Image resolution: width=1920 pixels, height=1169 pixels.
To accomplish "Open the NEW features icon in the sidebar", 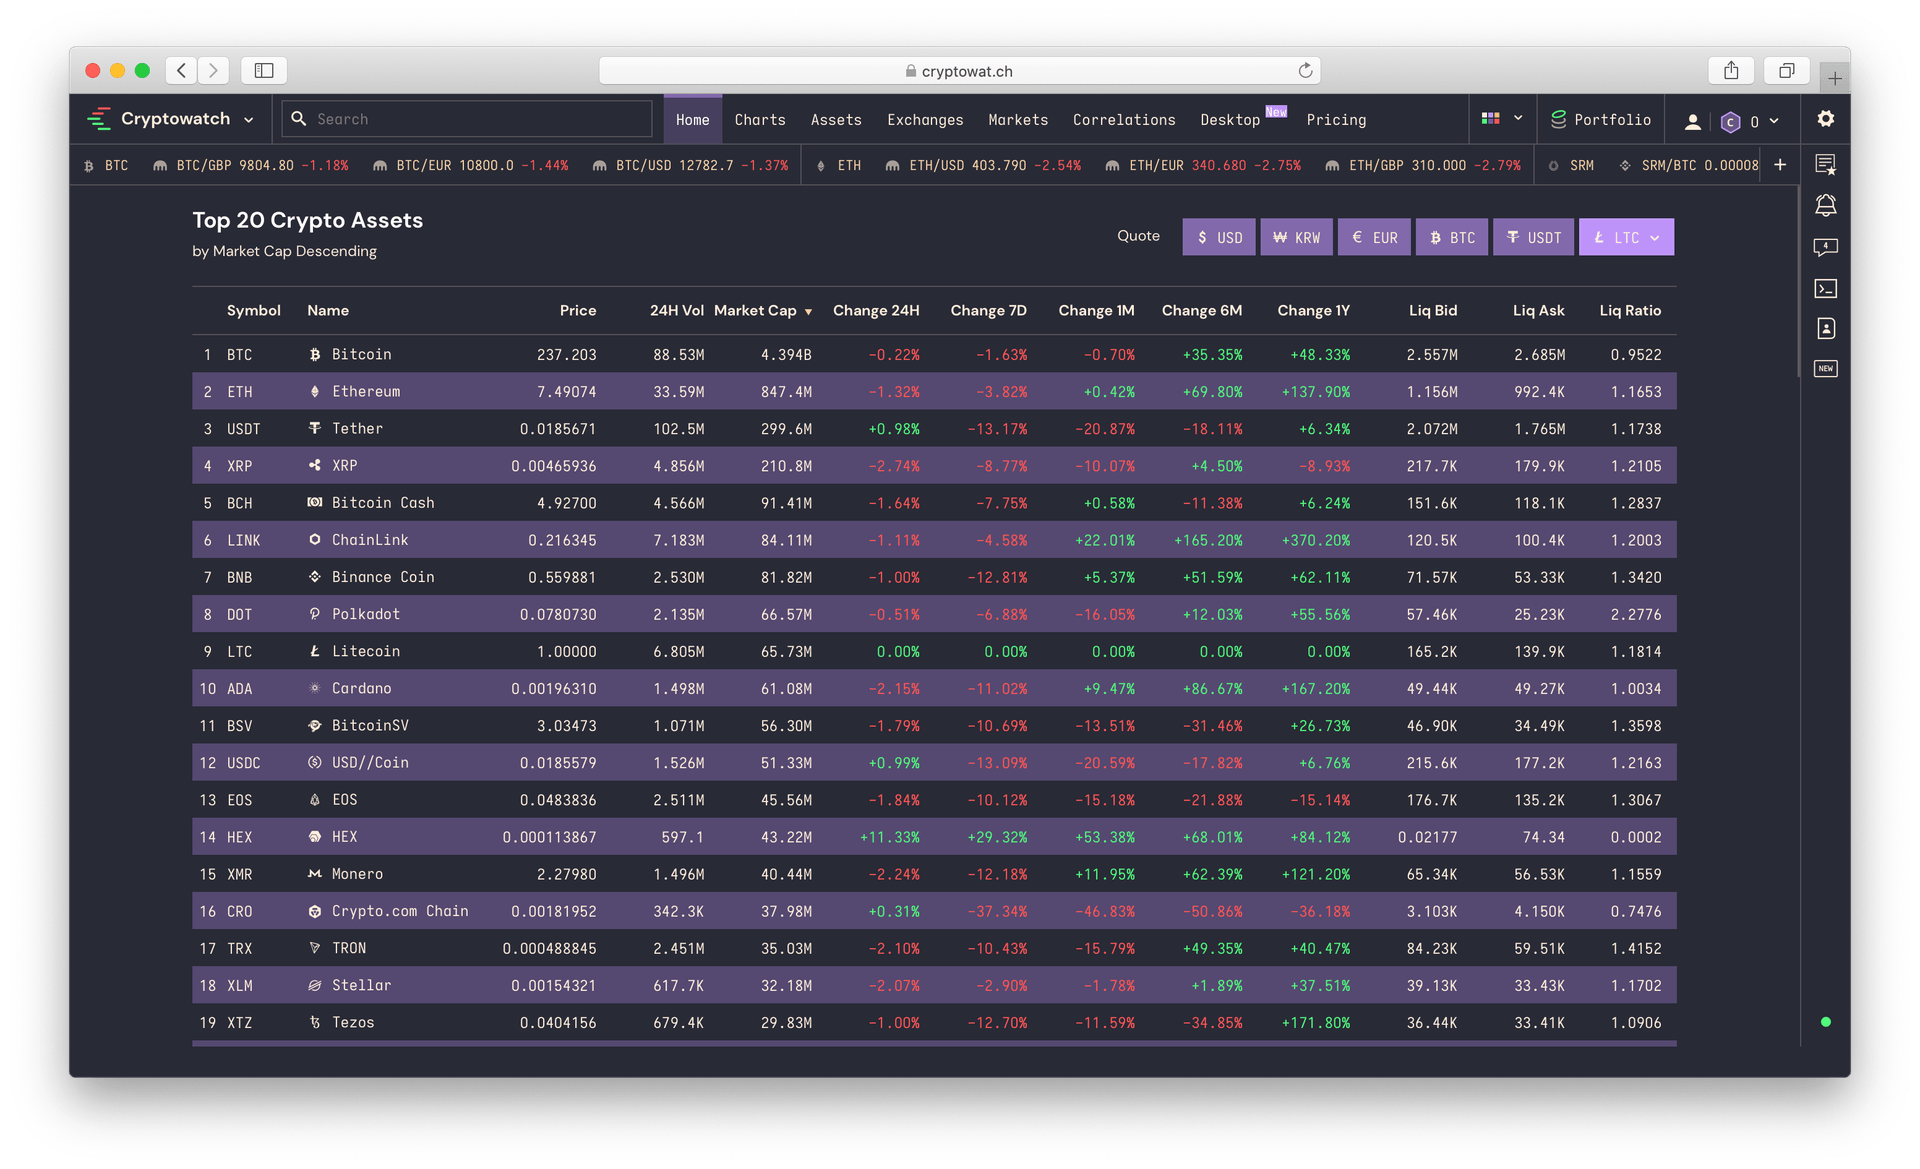I will (1826, 368).
